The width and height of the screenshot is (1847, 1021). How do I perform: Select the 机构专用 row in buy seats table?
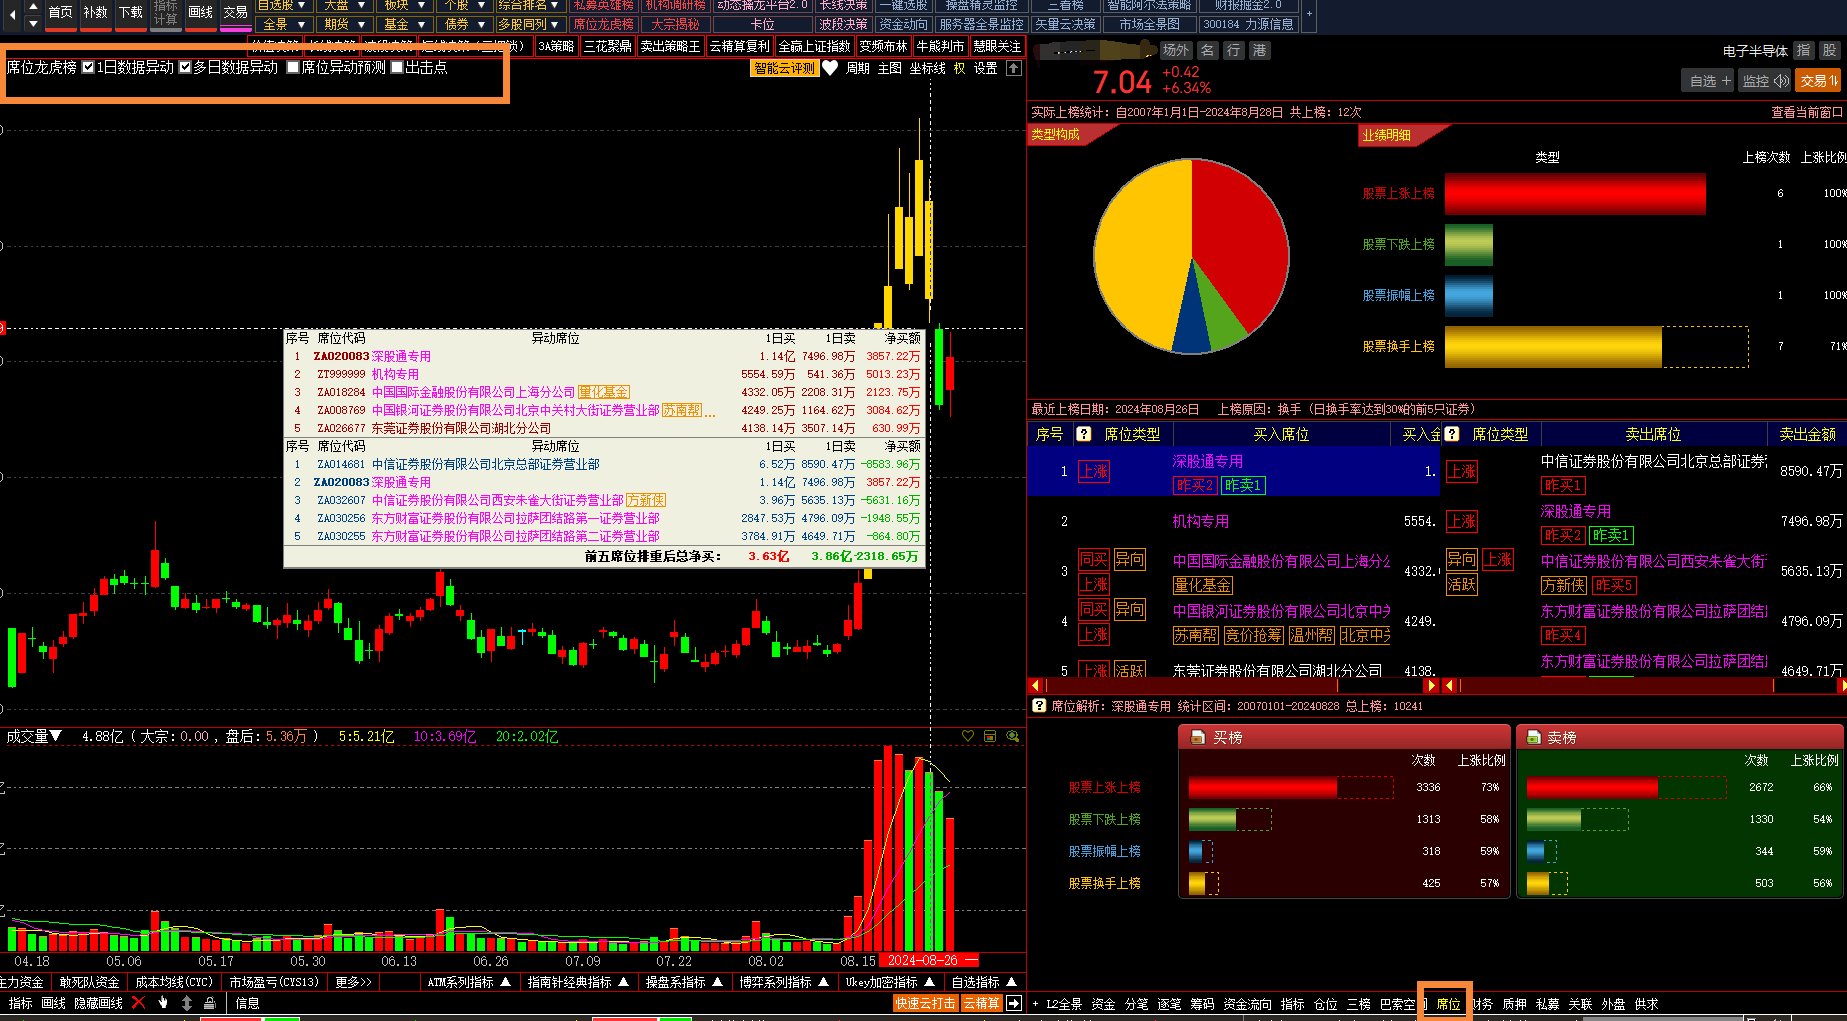[x=1200, y=521]
